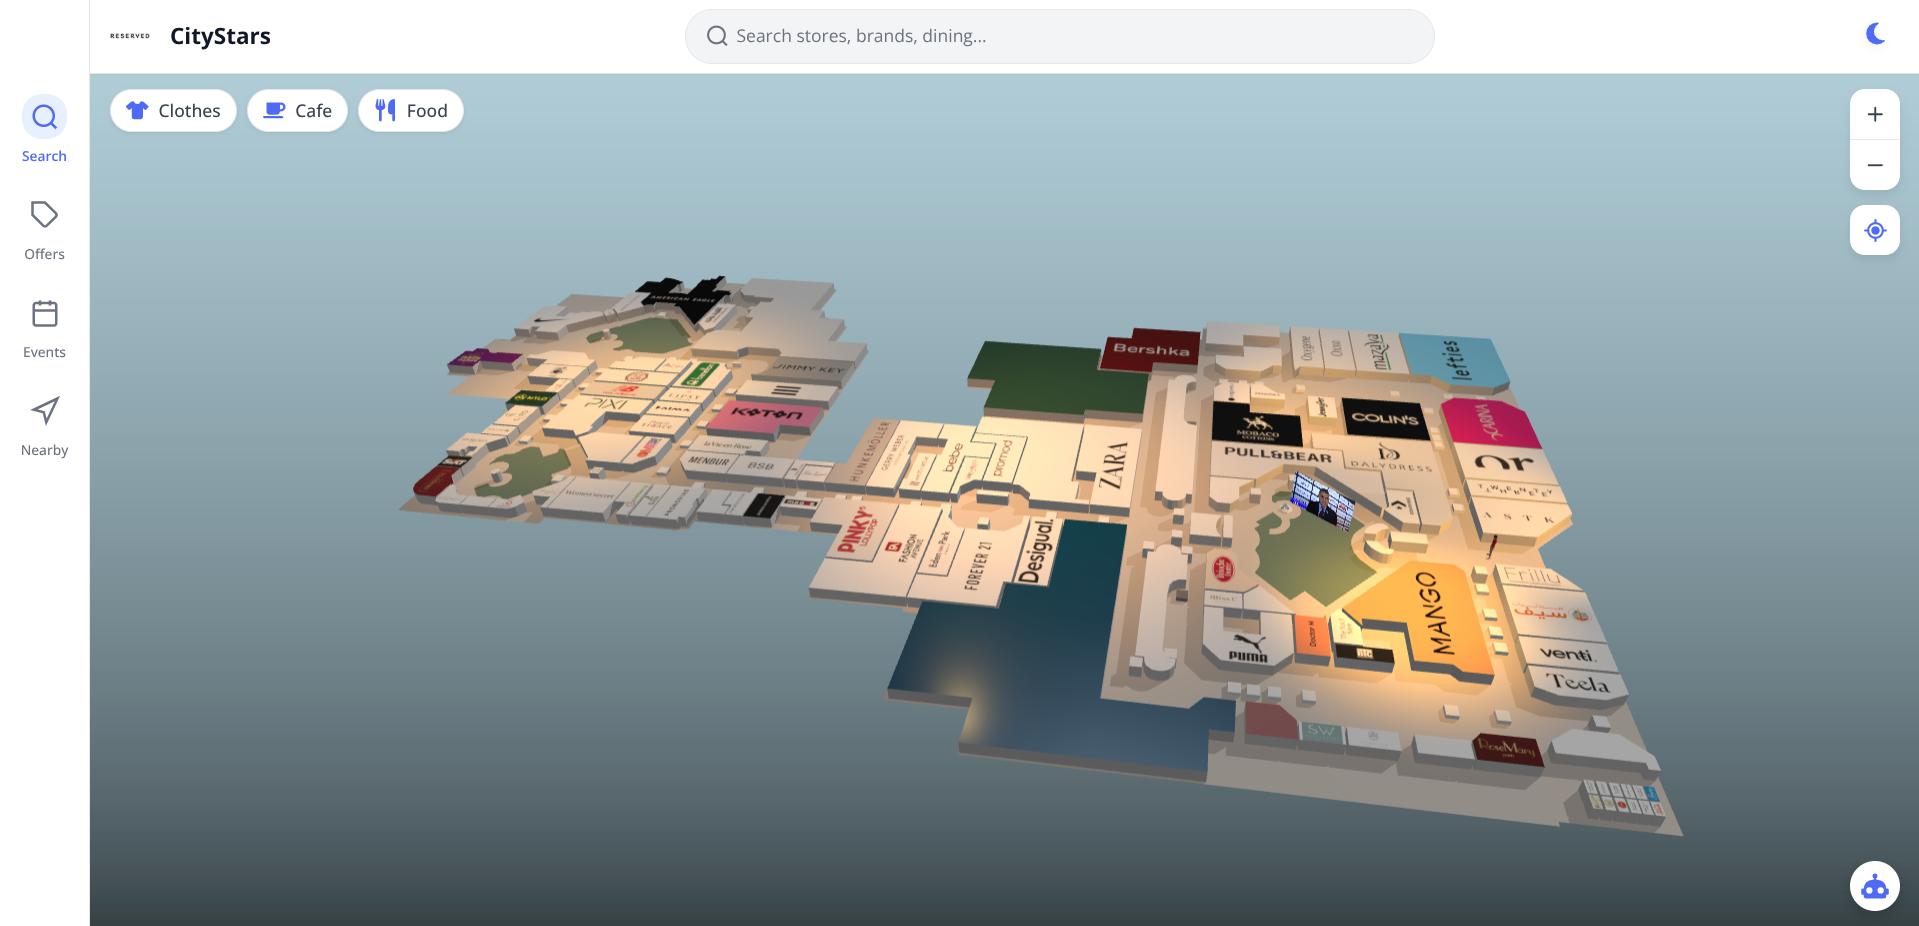
Task: Toggle dark mode with the moon icon
Action: click(1875, 33)
